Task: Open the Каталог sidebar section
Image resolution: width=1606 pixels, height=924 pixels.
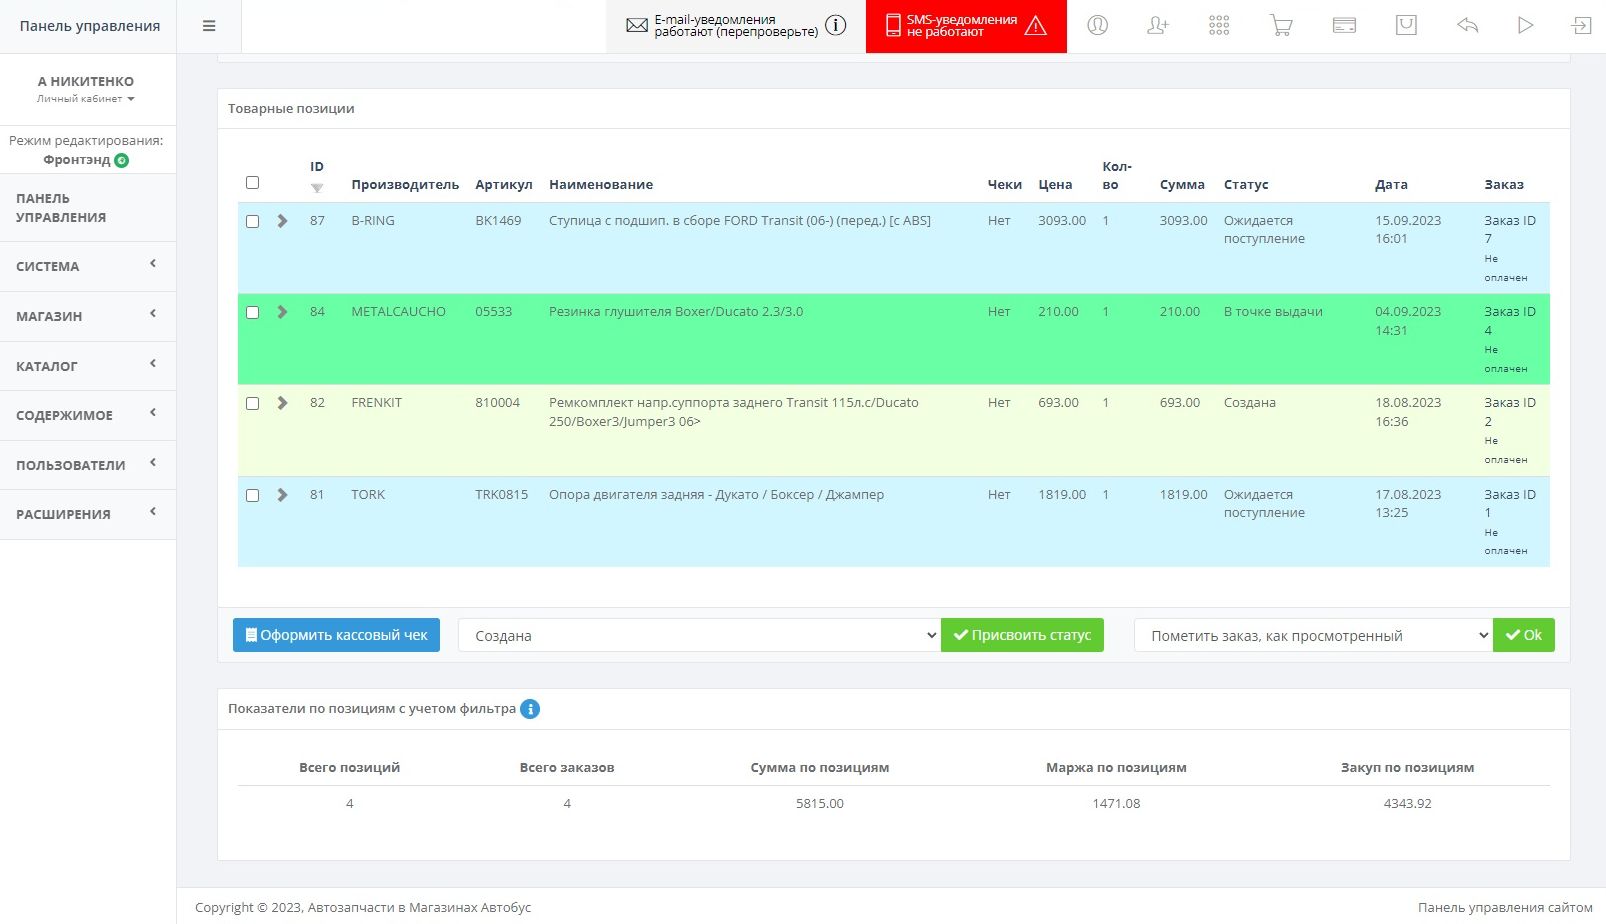Action: (88, 366)
